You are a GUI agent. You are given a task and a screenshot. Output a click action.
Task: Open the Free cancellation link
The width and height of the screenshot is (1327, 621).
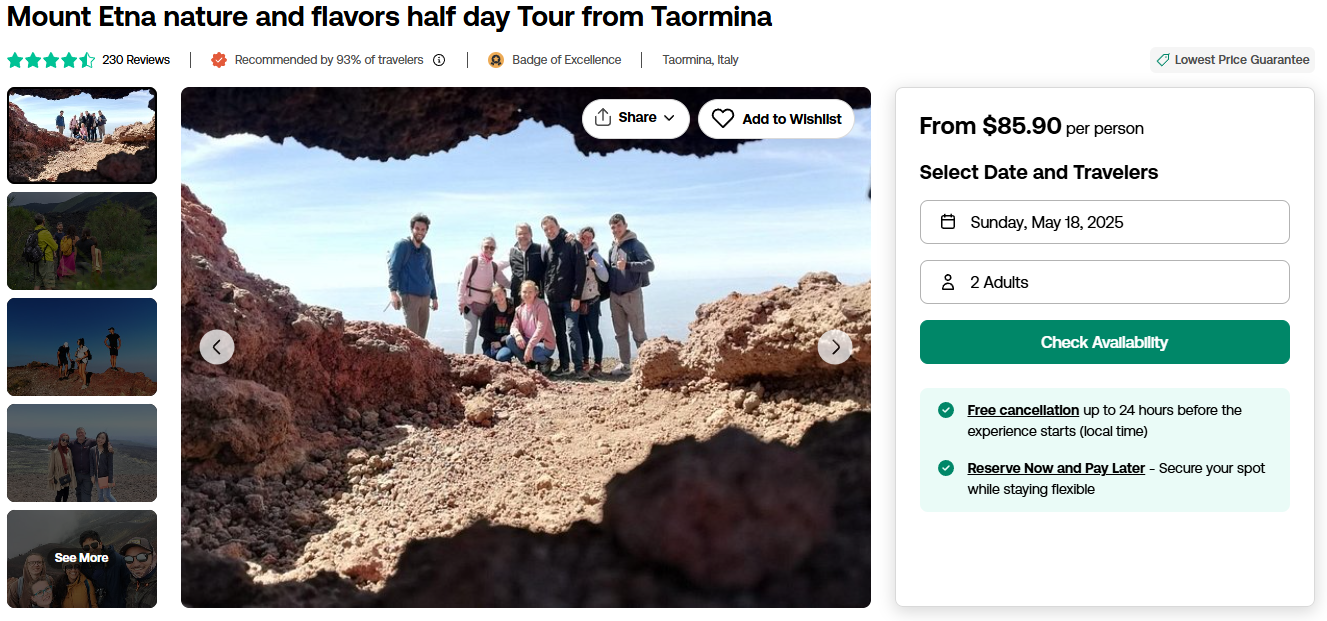[1023, 410]
